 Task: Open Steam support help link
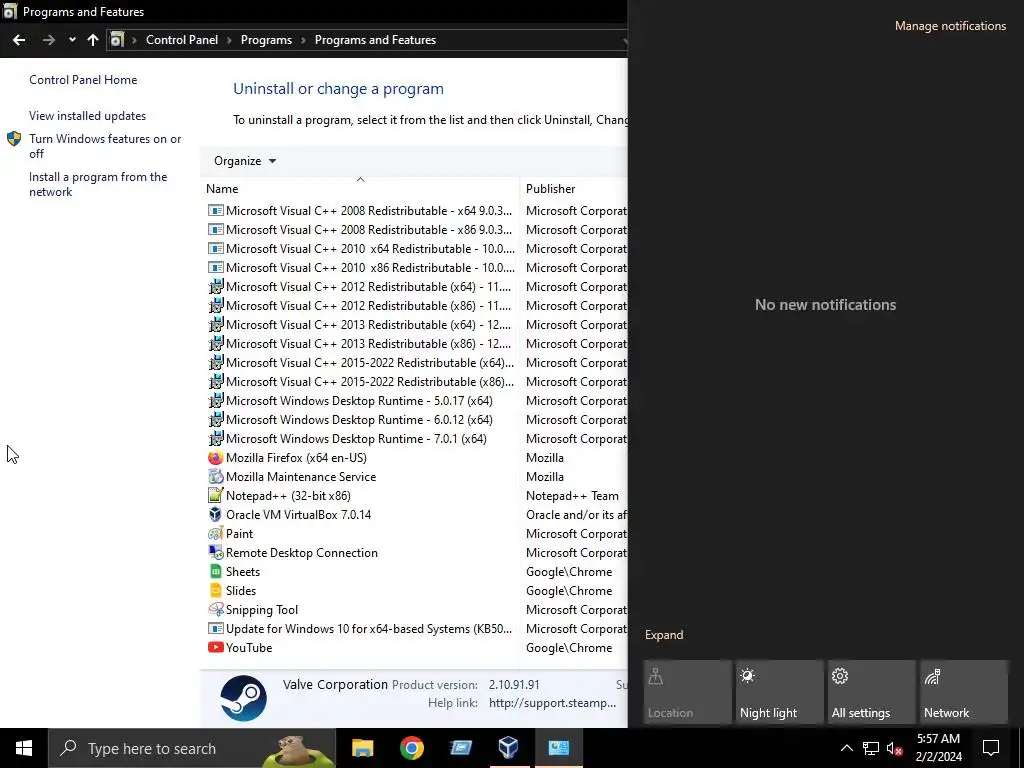tap(552, 703)
